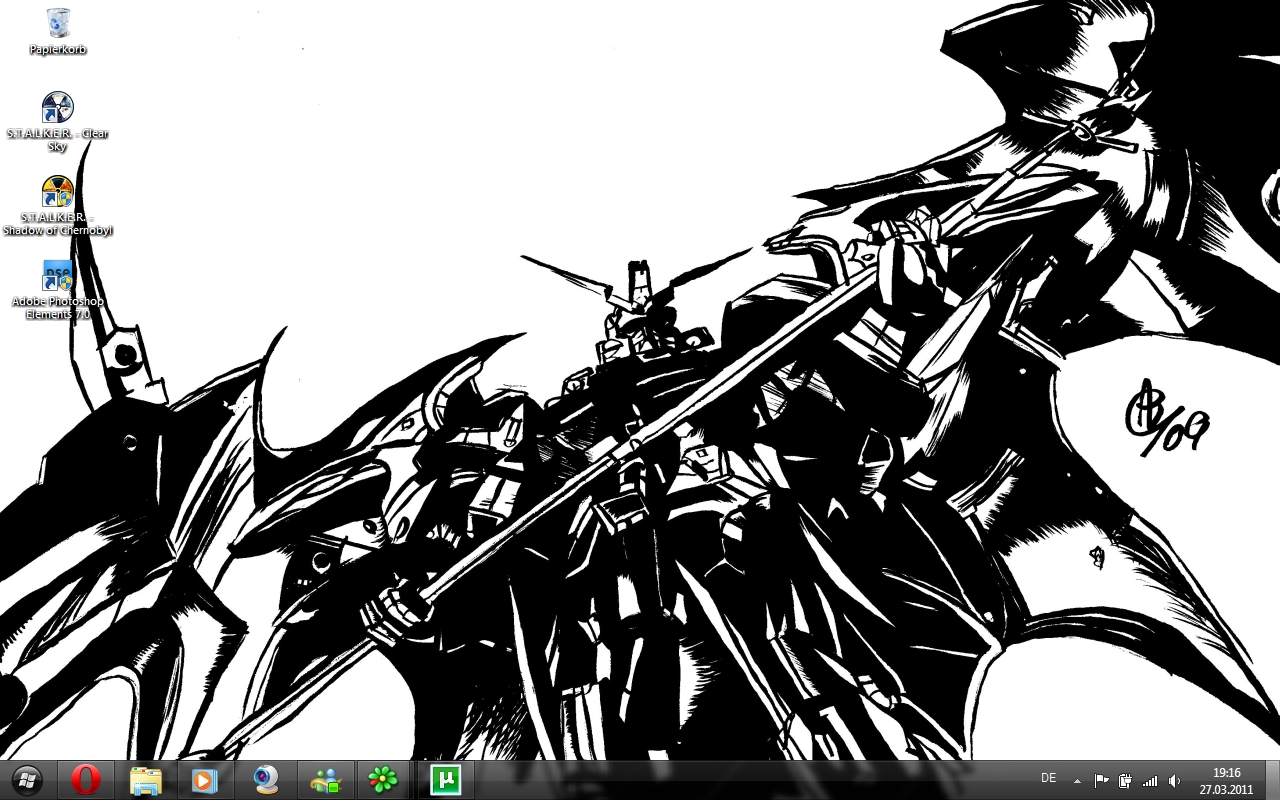
Task: Select S.T.A.L.K.E.R. Shadow of Chernobyl shortcut
Action: (x=58, y=206)
